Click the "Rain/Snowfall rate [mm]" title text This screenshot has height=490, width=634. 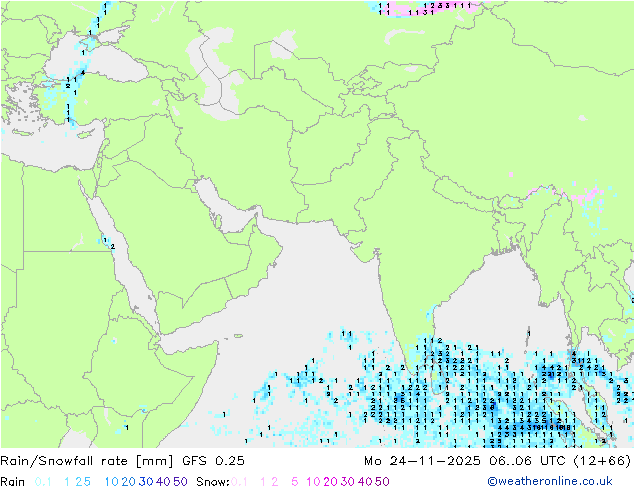[87, 461]
